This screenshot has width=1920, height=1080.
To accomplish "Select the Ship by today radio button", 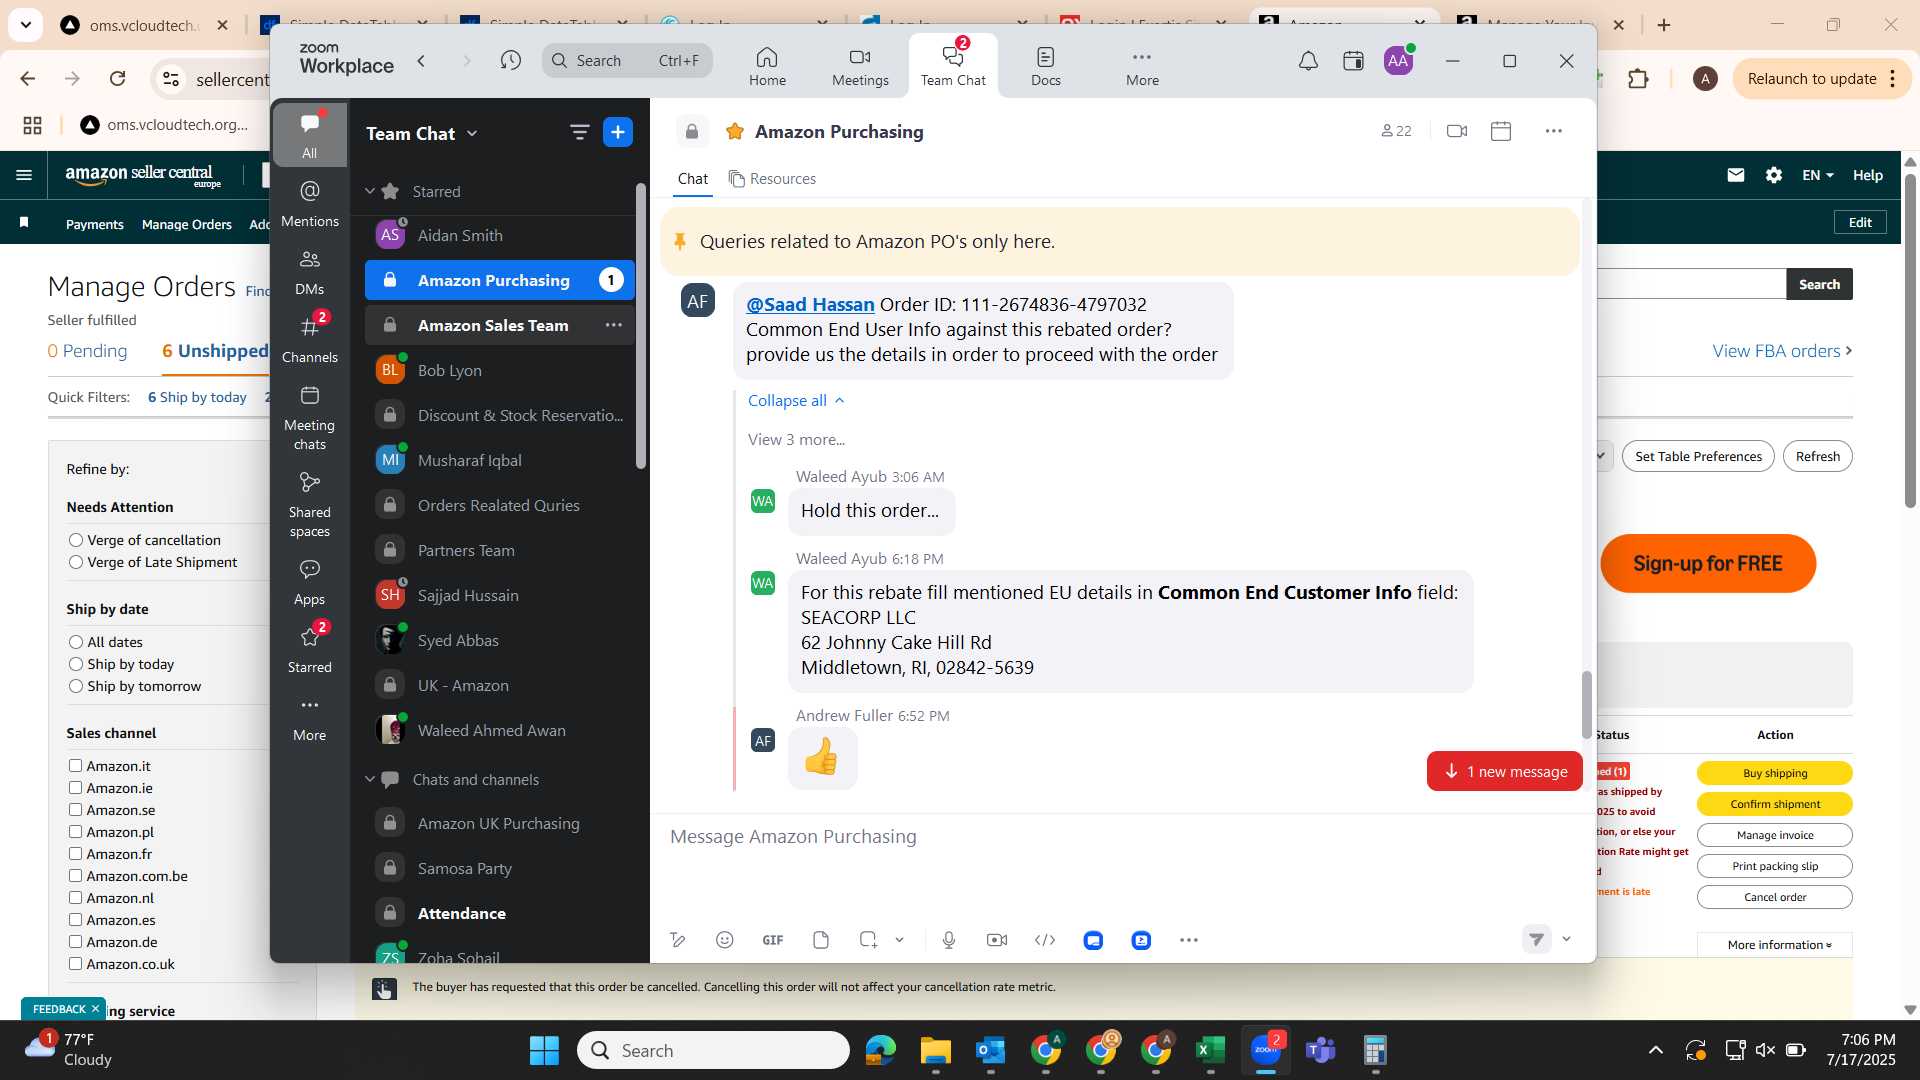I will (x=76, y=664).
